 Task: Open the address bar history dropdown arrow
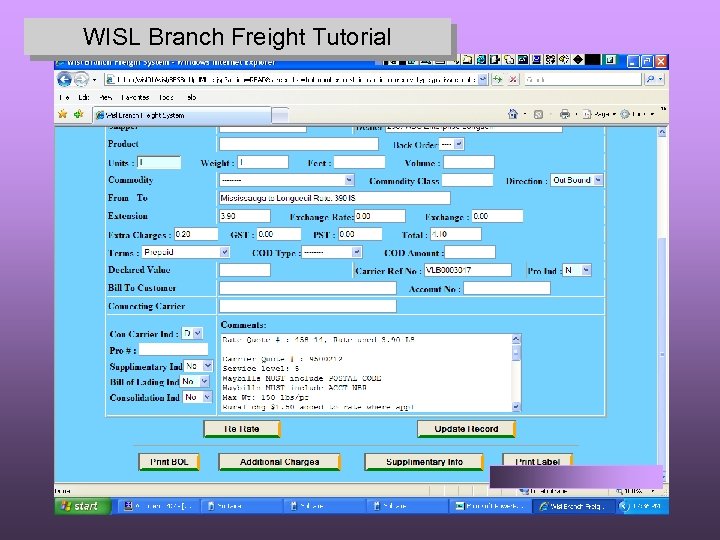(x=483, y=79)
